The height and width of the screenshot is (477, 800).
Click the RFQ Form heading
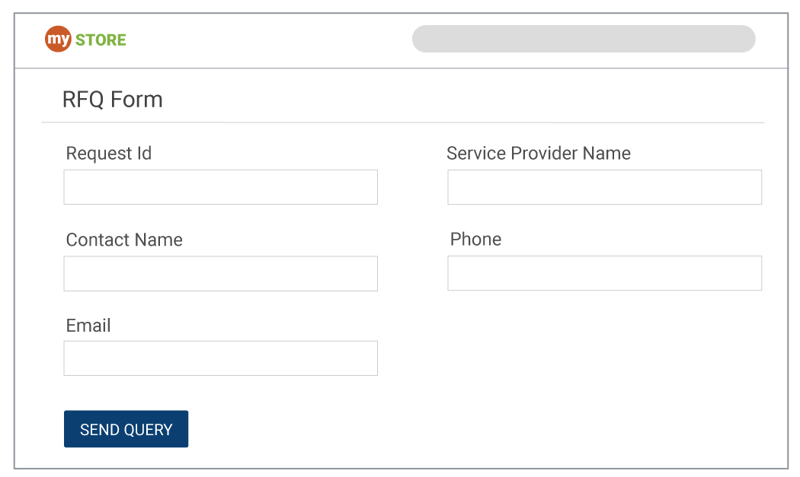(112, 100)
